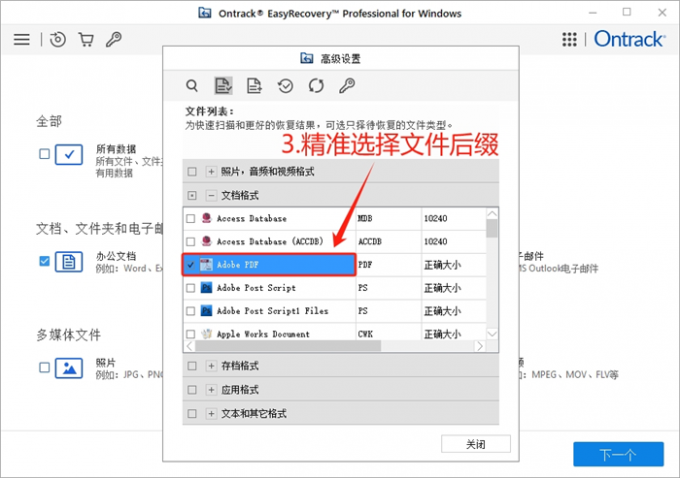Viewport: 680px width, 478px height.
Task: Click the Adobe Post Script1 Files icon
Action: pyautogui.click(x=206, y=311)
